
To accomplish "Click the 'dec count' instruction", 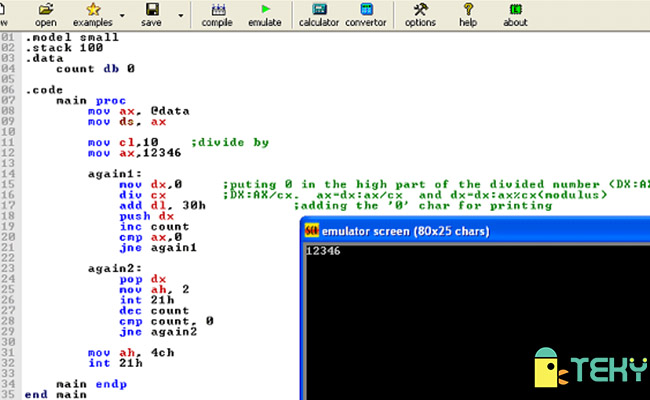I will click(154, 311).
